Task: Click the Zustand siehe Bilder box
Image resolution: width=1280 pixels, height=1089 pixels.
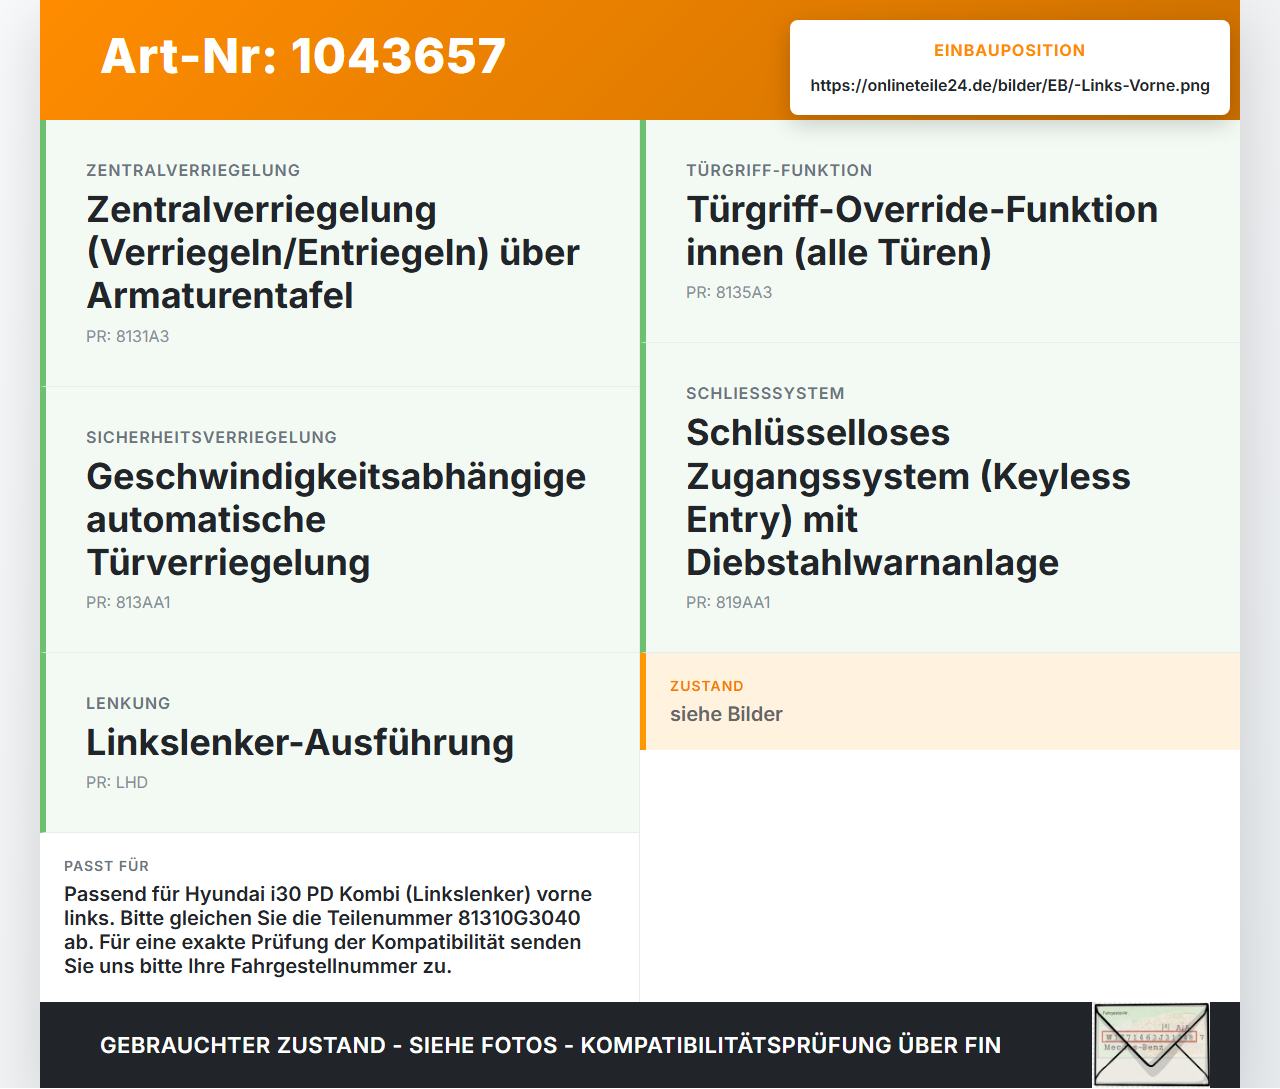Action: pyautogui.click(x=940, y=701)
